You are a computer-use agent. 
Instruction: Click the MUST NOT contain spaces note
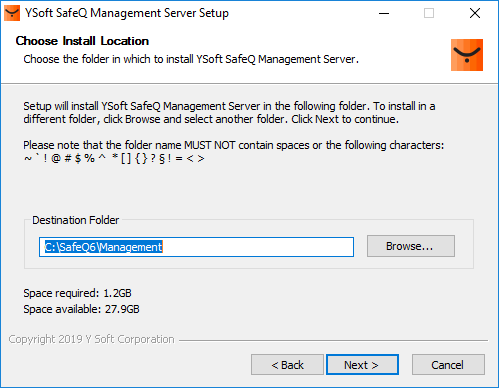[x=233, y=145]
